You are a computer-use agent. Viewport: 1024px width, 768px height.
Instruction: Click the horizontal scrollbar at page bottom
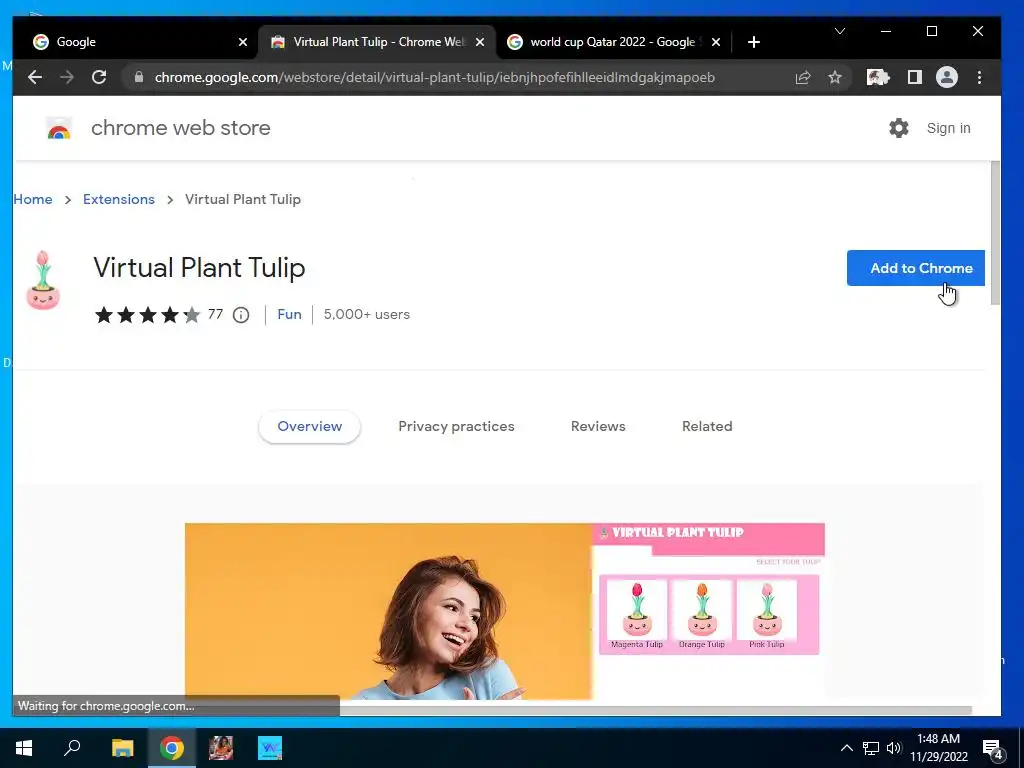point(656,710)
